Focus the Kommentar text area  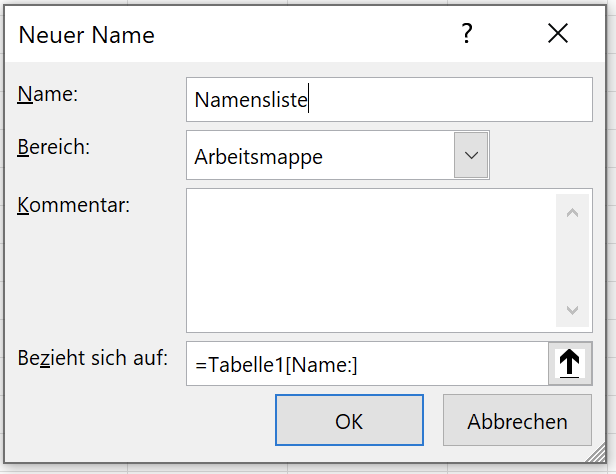click(x=371, y=260)
